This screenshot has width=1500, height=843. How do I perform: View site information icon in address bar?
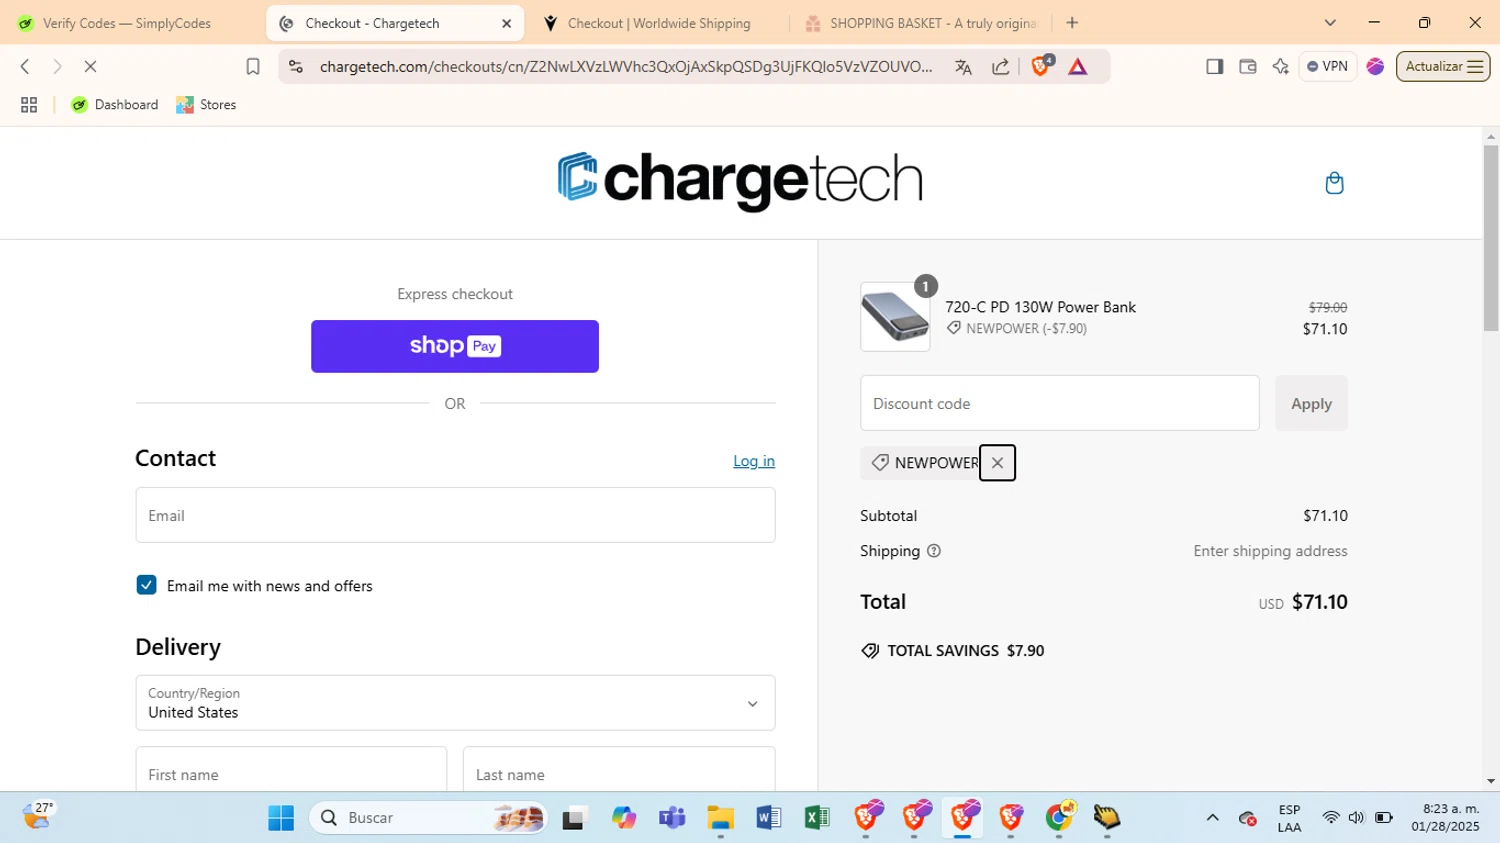pyautogui.click(x=295, y=67)
